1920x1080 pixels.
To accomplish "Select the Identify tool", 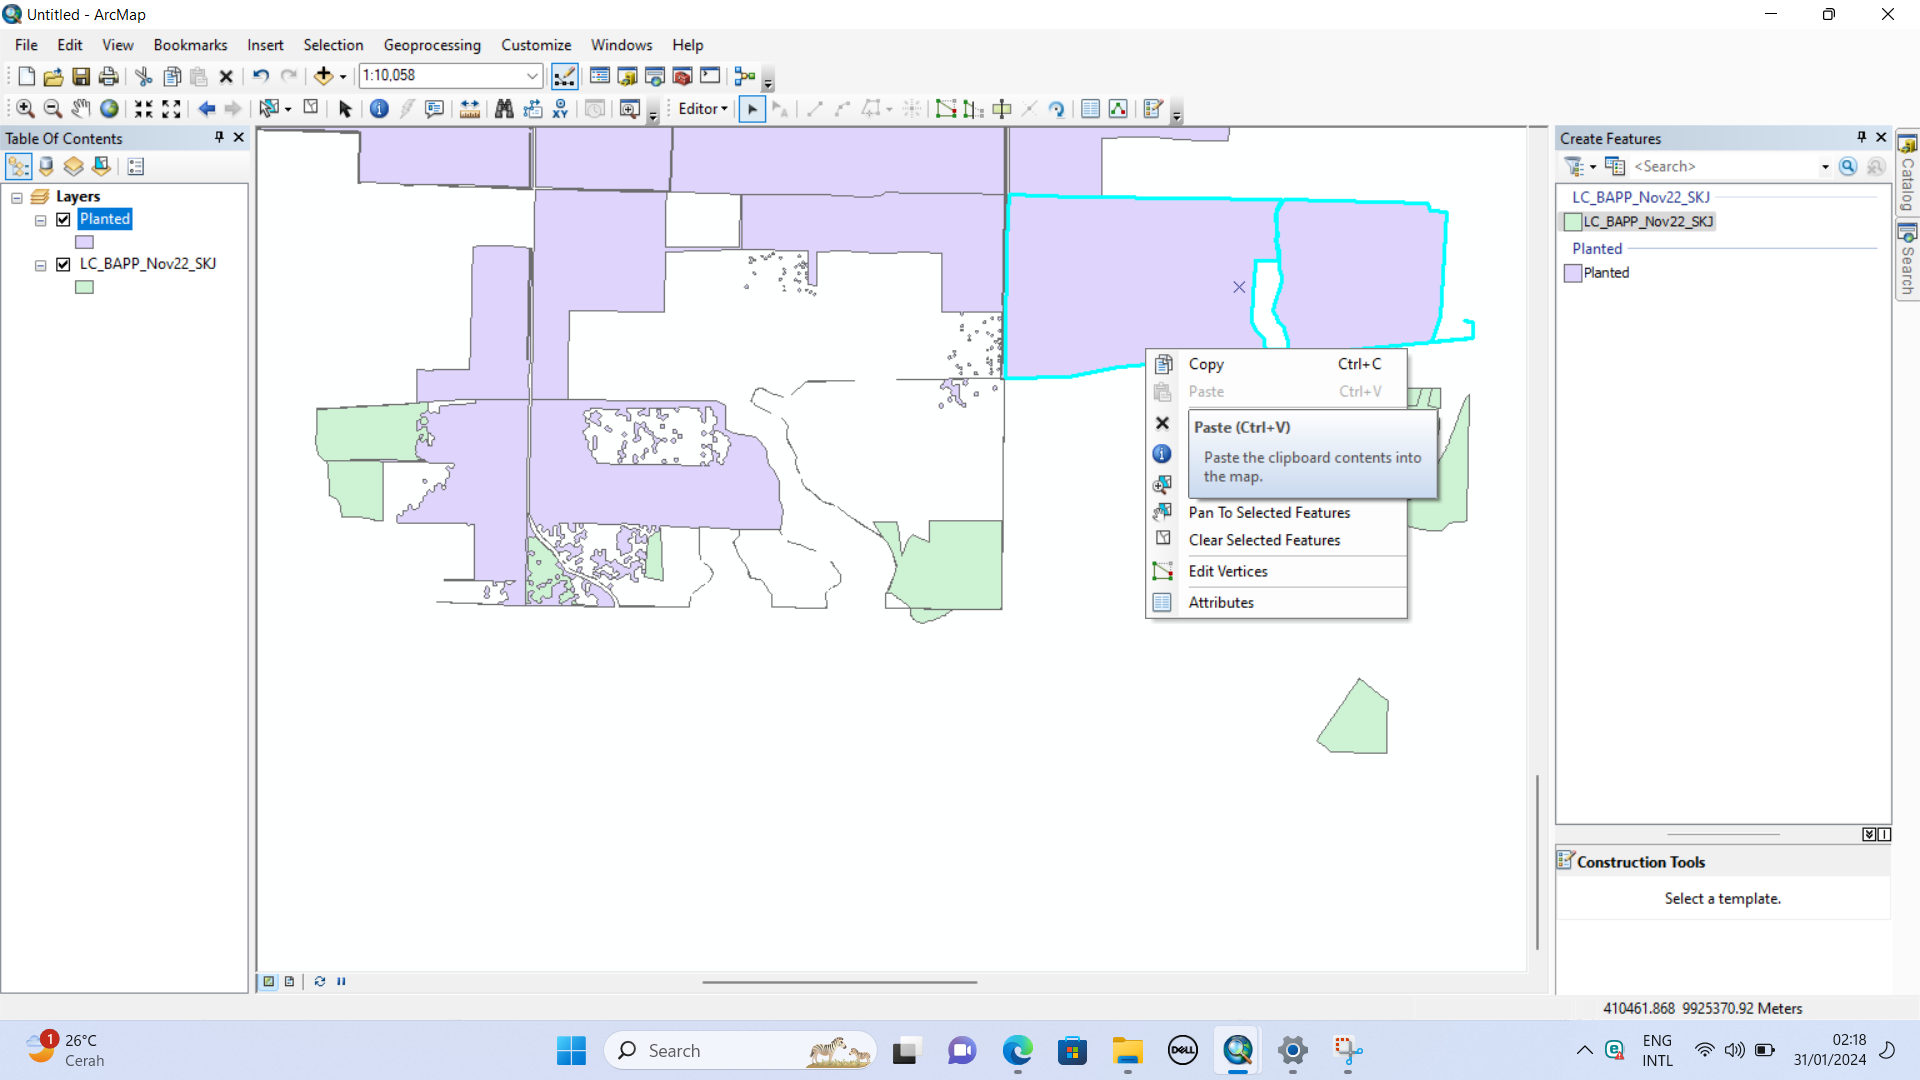I will 379,109.
